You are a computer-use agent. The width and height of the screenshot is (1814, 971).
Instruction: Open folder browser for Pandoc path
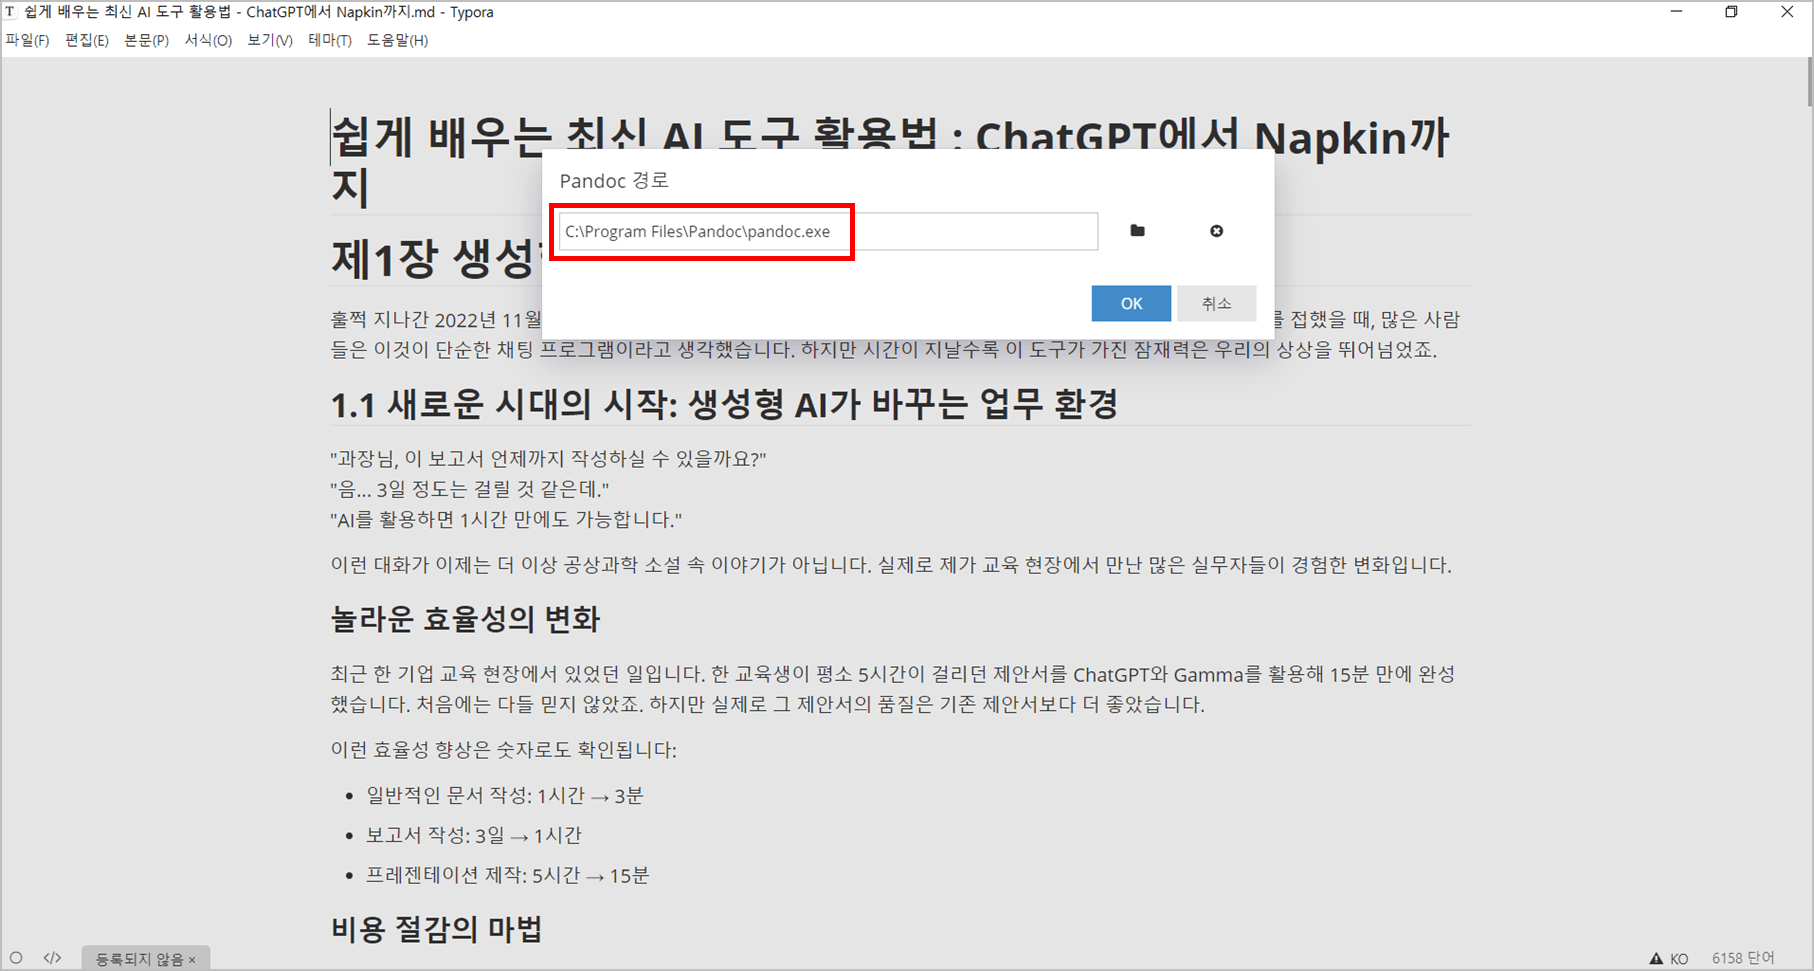(x=1137, y=231)
